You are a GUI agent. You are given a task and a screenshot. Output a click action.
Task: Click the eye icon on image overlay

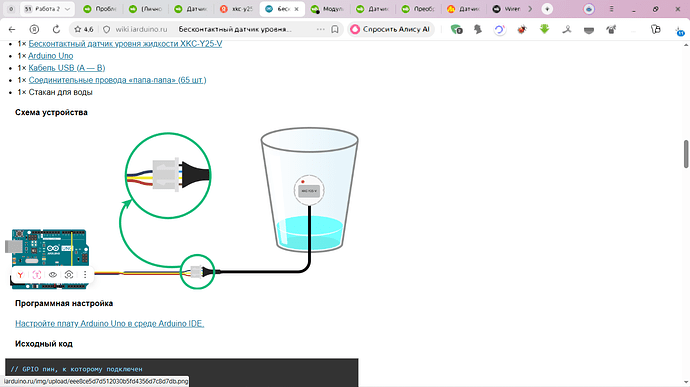pyautogui.click(x=53, y=275)
